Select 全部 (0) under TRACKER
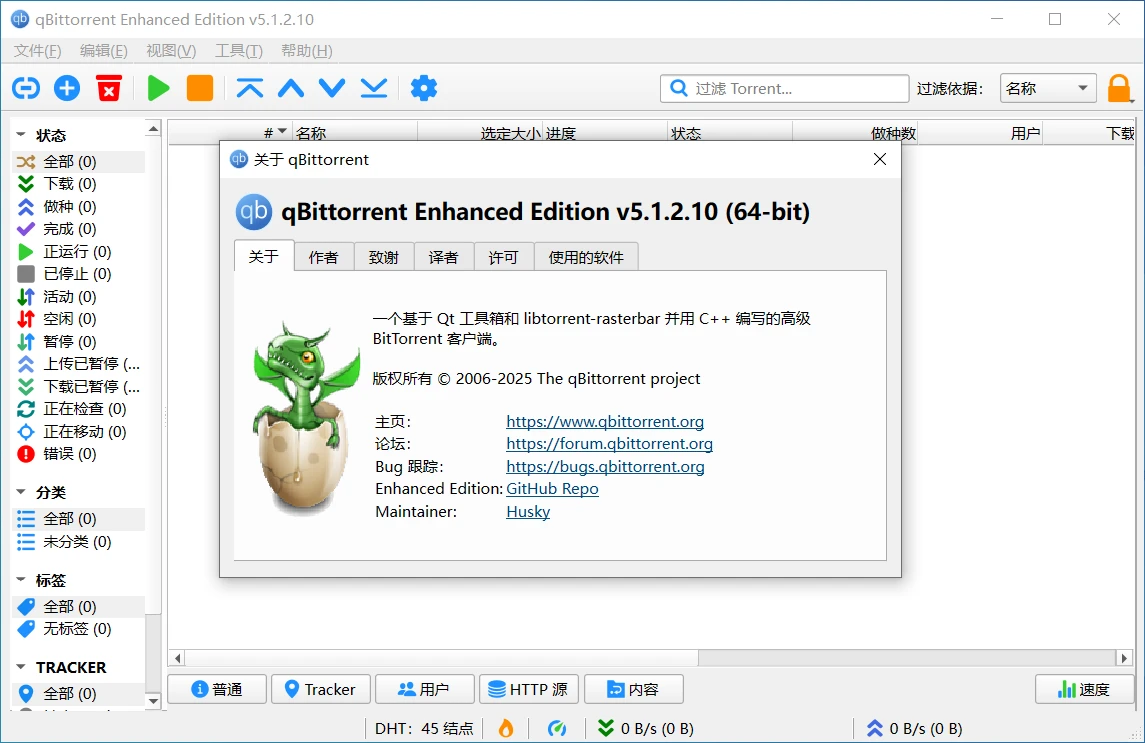 tap(79, 693)
